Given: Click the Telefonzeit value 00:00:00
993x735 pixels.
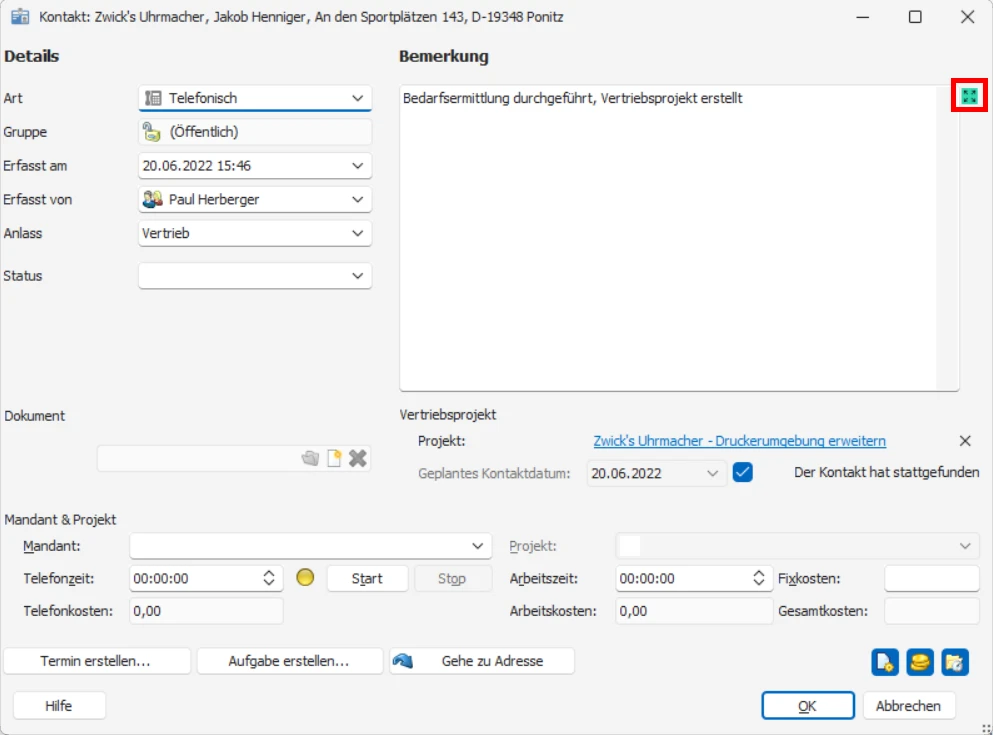Looking at the screenshot, I should pyautogui.click(x=161, y=579).
